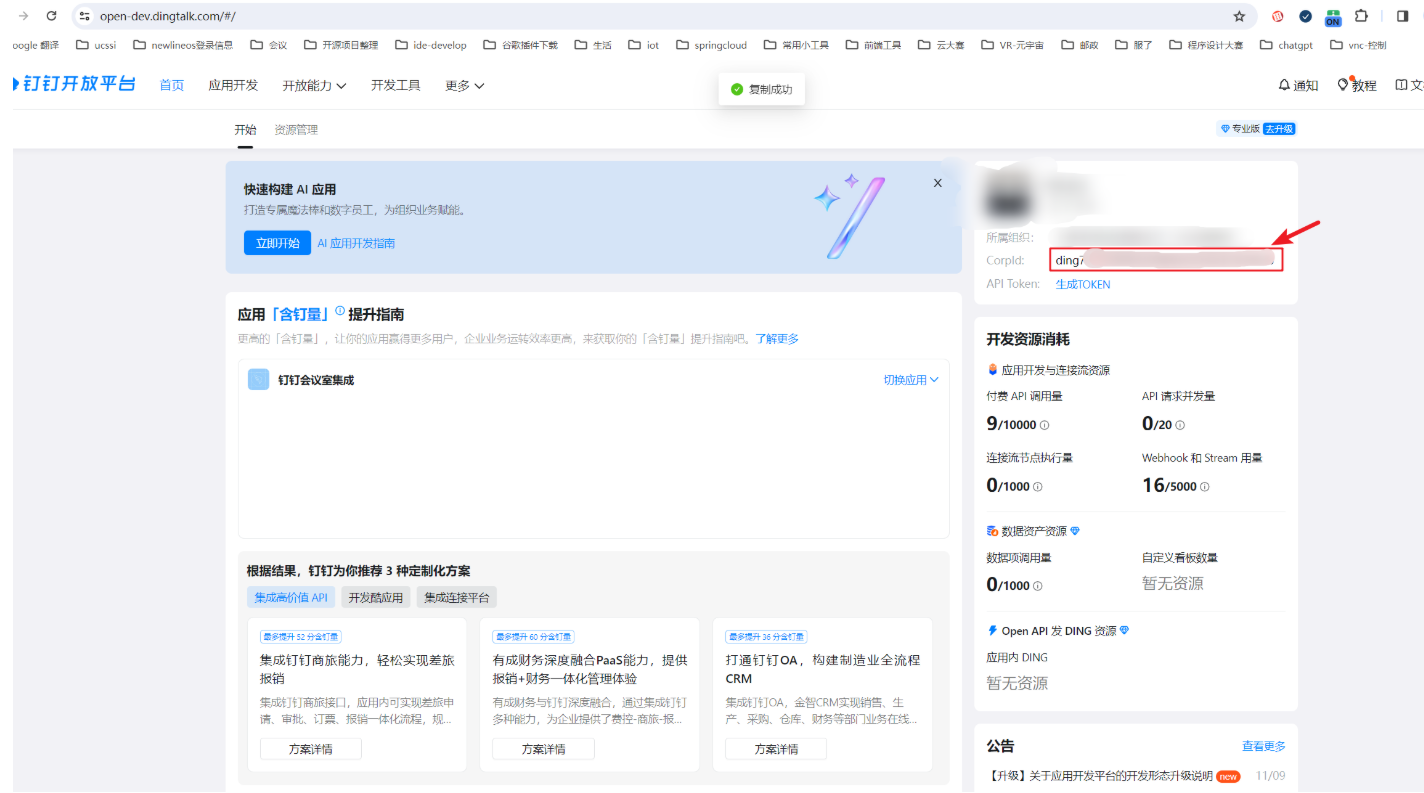Click 查看更多 in 公告 section
This screenshot has height=793, width=1424.
tap(1264, 746)
